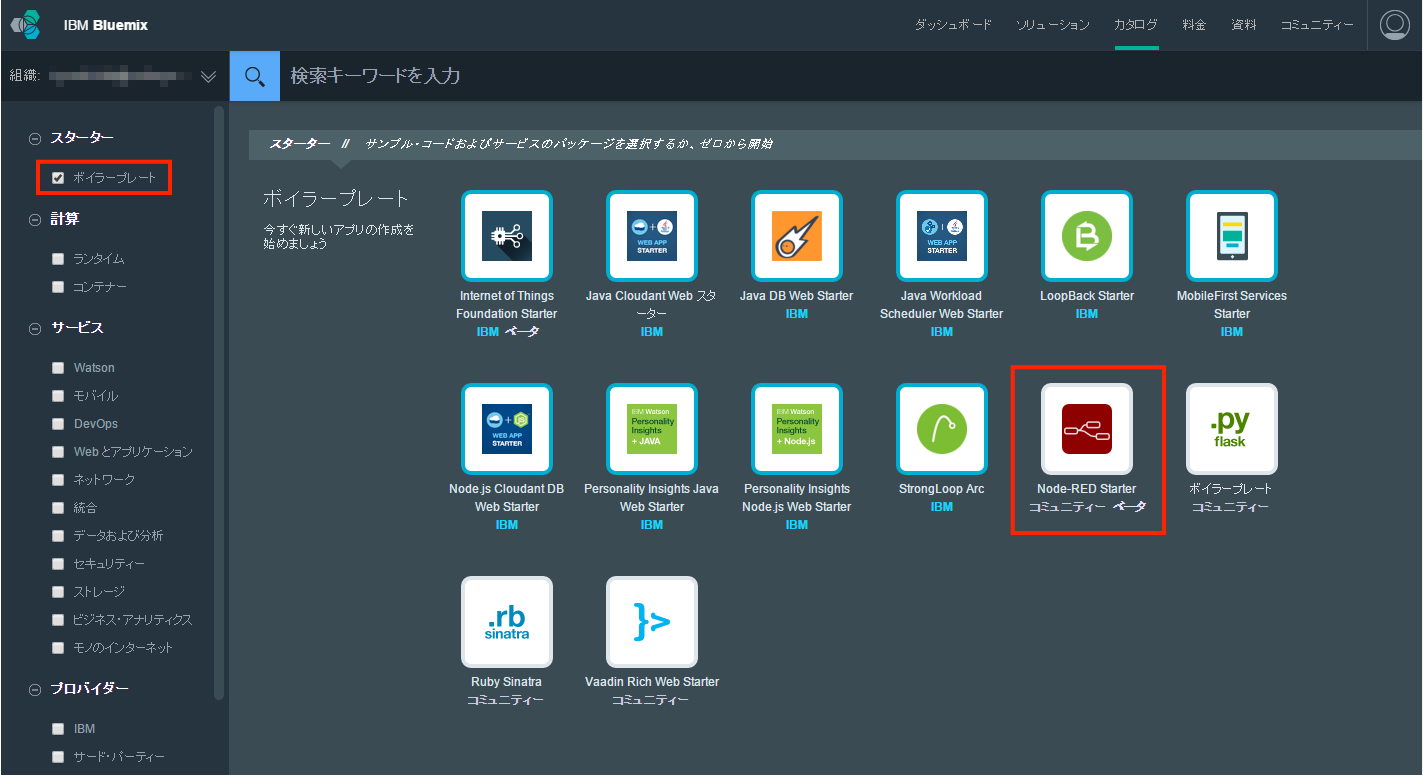This screenshot has height=776, width=1423.
Task: Choose the StrongLoop Arc icon
Action: click(942, 429)
